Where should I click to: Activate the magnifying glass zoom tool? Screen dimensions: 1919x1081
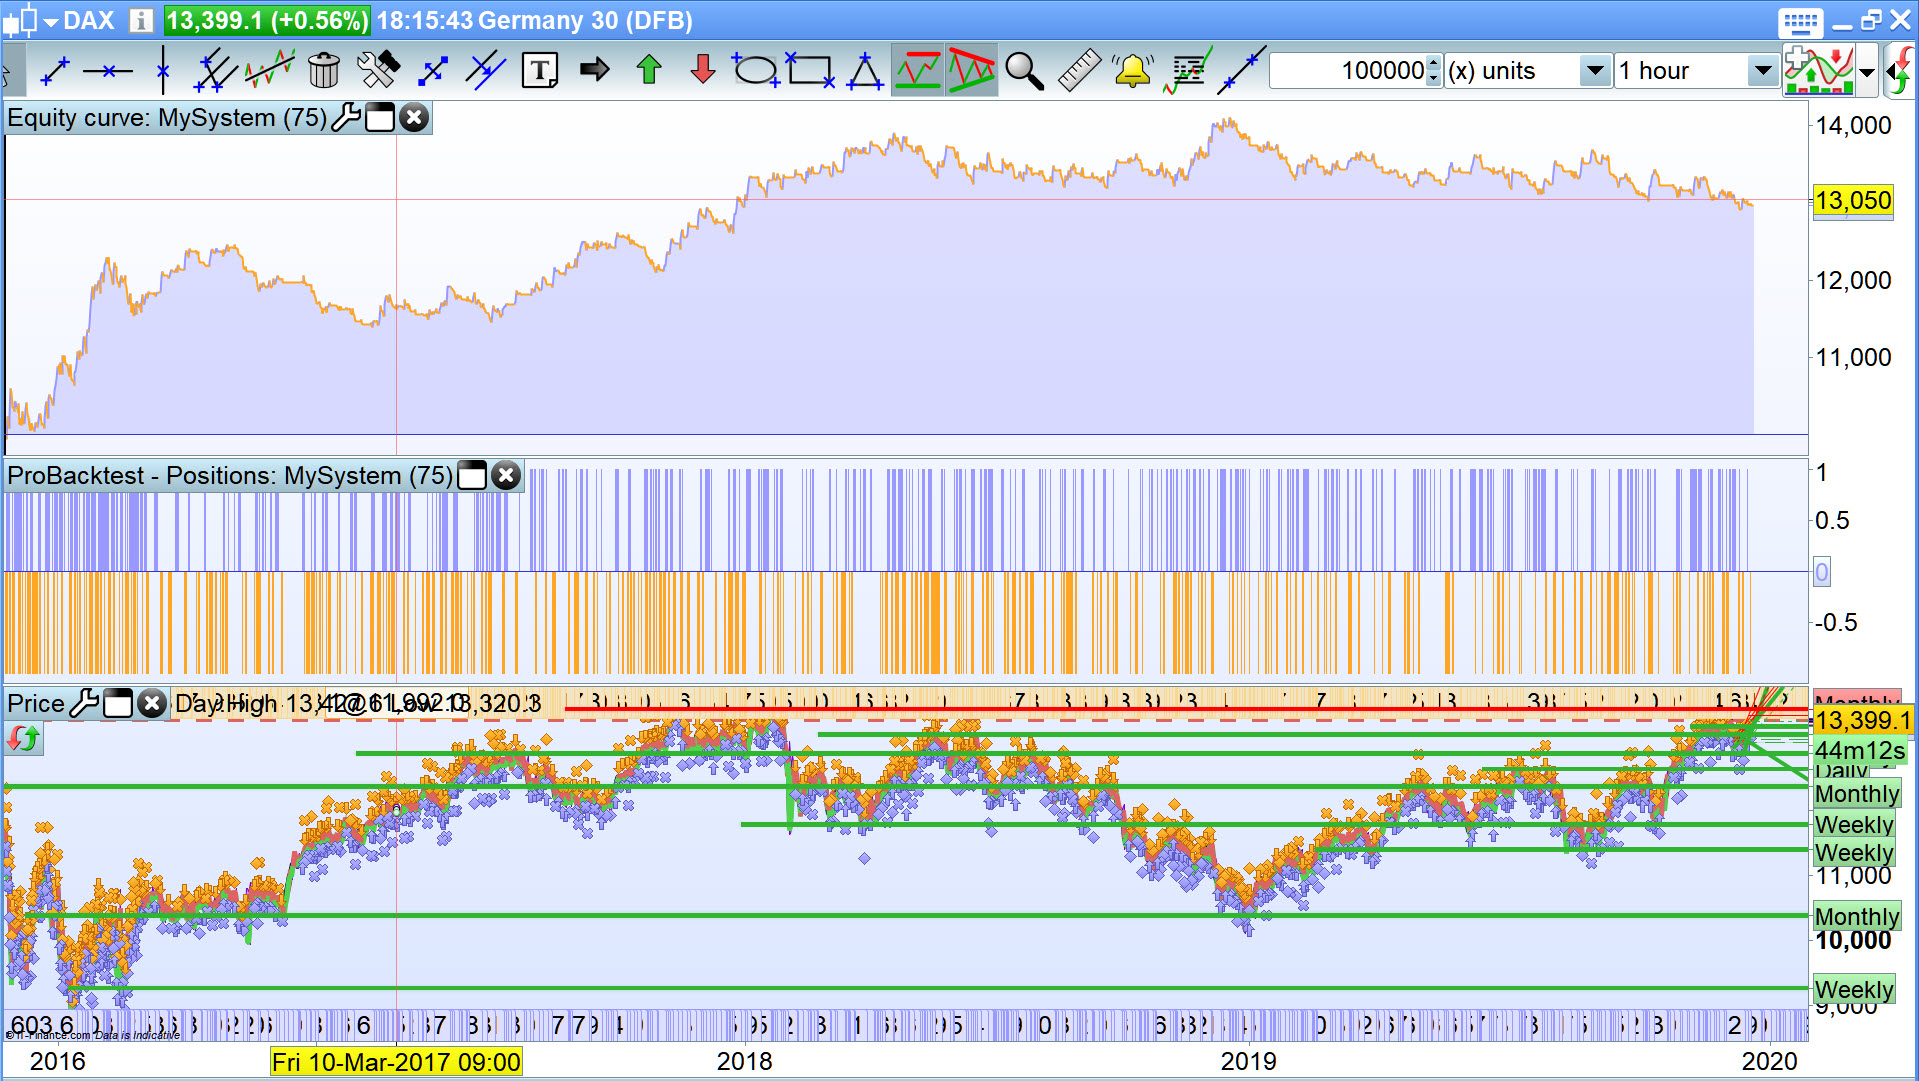[x=1024, y=71]
